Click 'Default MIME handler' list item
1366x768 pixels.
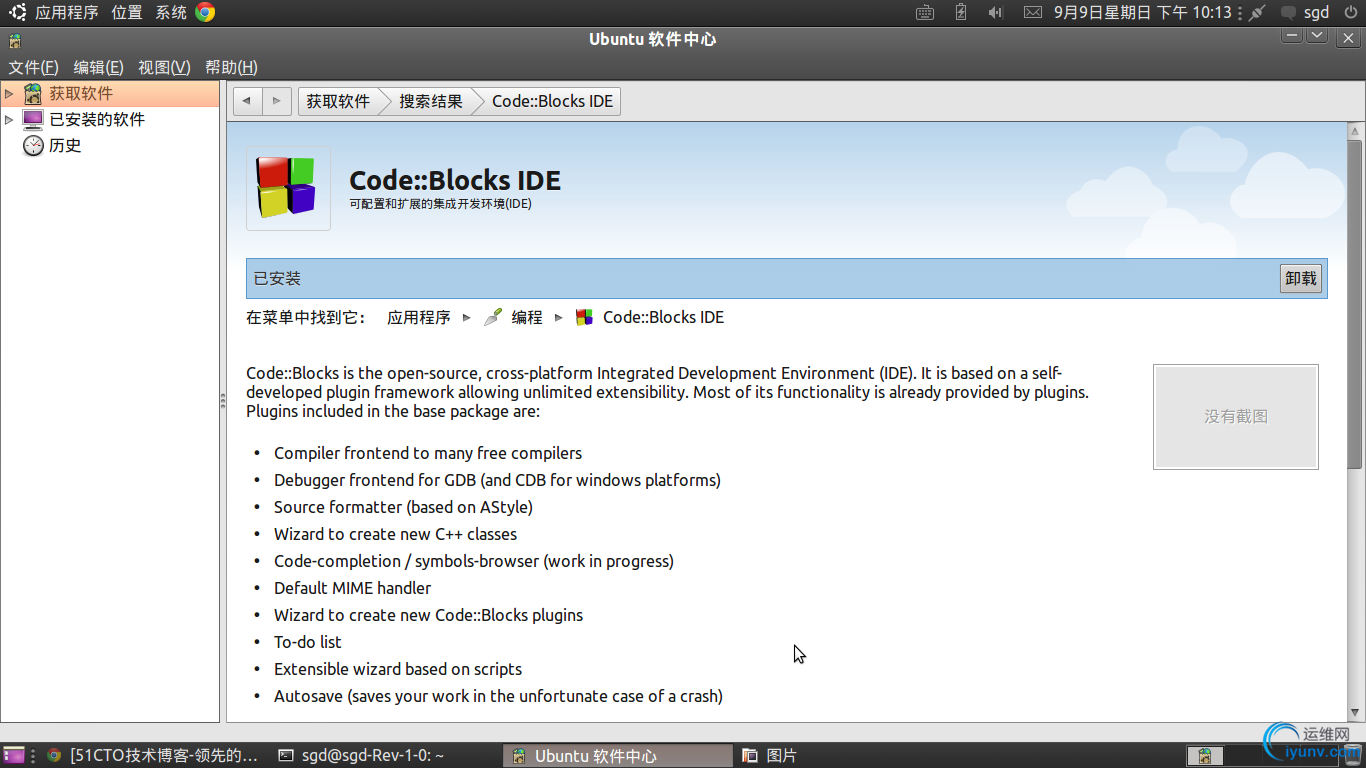click(x=353, y=588)
